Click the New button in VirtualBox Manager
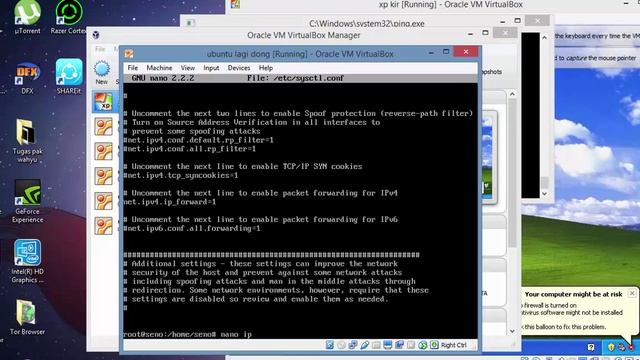Screen dimensions: 640x360 [102, 73]
